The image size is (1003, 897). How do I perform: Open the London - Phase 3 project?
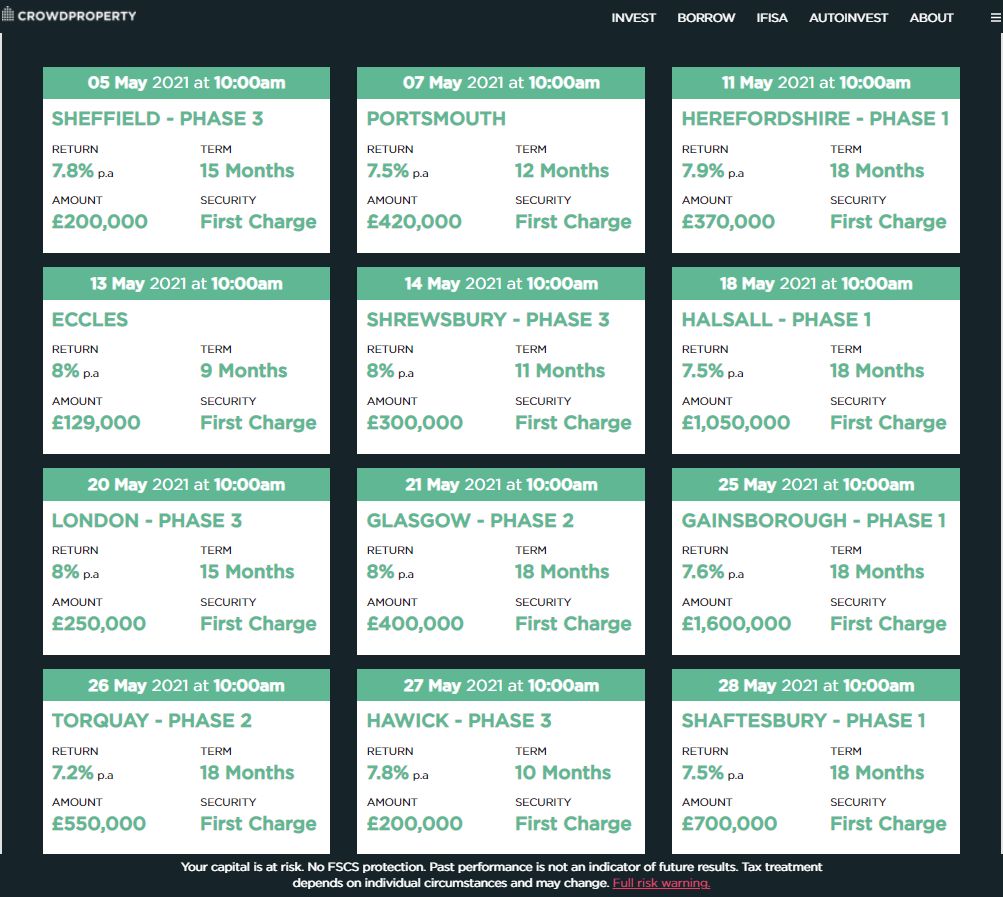[146, 520]
